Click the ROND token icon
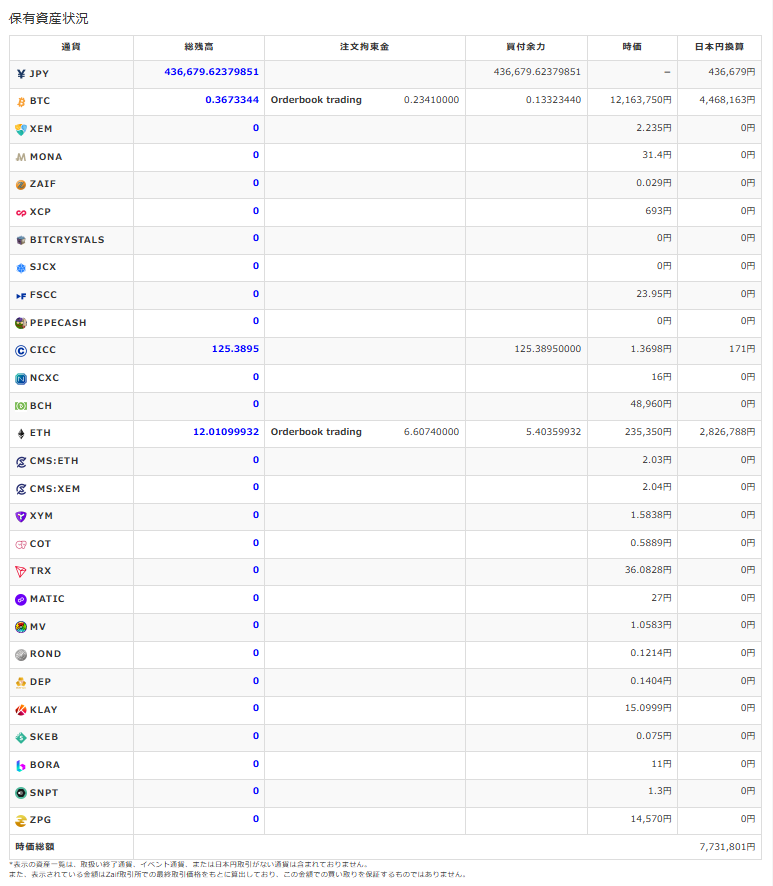The width and height of the screenshot is (773, 886). point(21,655)
